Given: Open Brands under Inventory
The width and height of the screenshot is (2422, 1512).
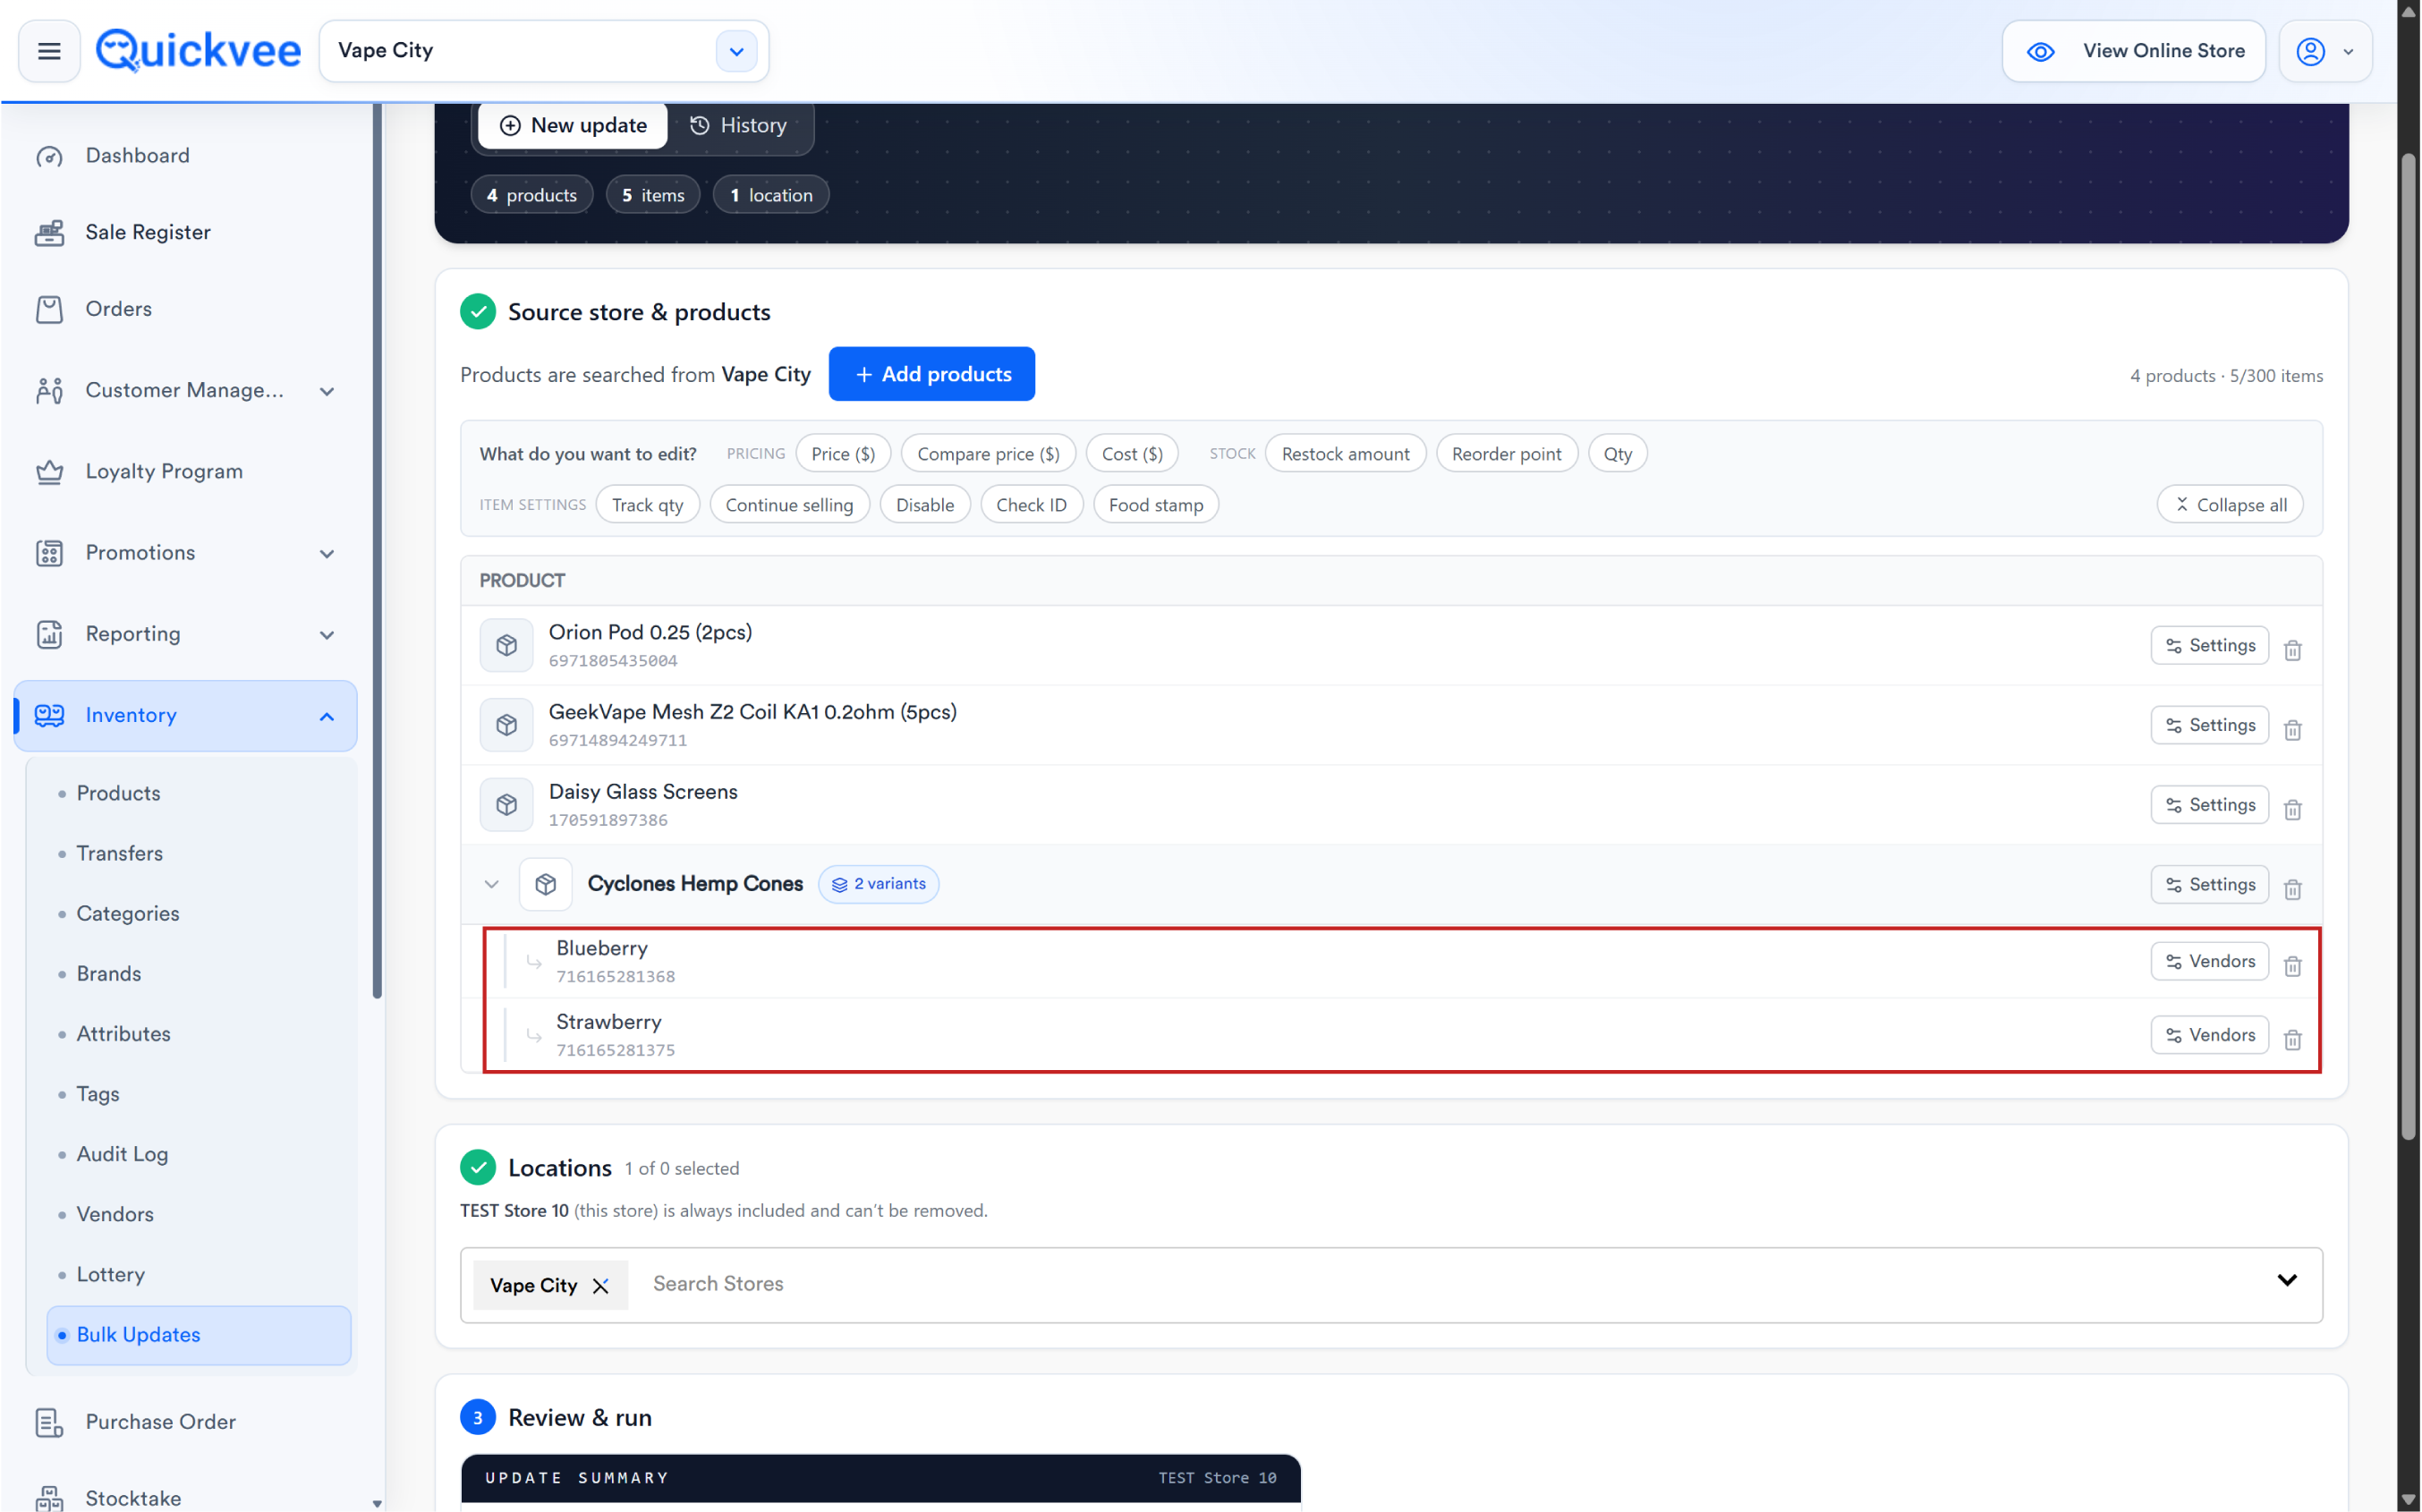Looking at the screenshot, I should click(x=109, y=974).
